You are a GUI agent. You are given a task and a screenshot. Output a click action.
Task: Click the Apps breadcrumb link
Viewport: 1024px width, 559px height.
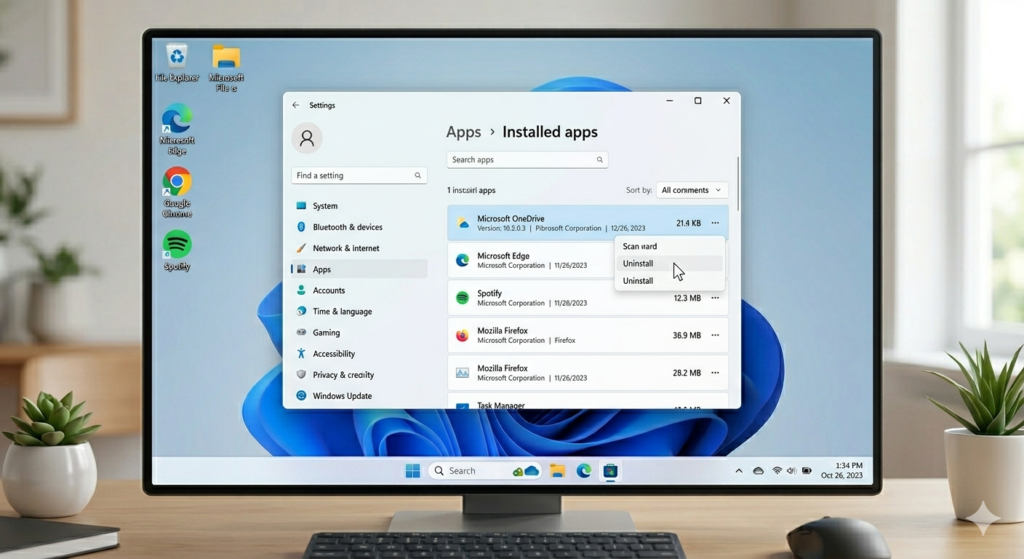point(464,132)
